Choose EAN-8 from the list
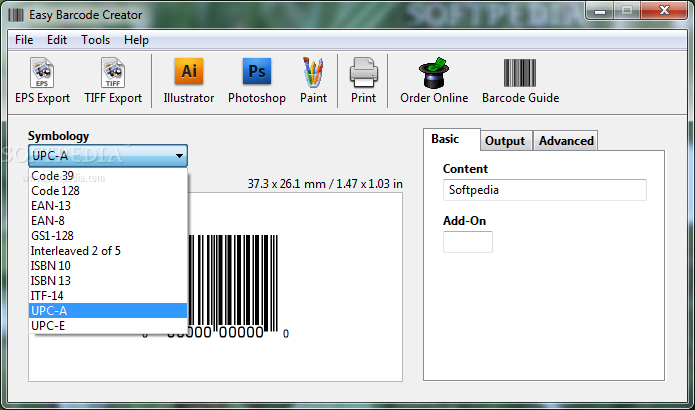The width and height of the screenshot is (695, 410). tap(108, 221)
